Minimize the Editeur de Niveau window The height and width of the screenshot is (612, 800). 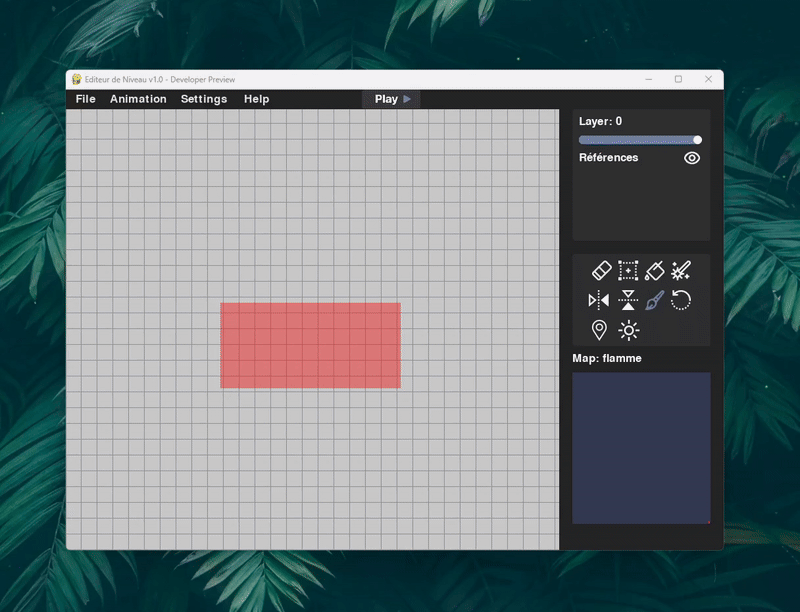[649, 80]
